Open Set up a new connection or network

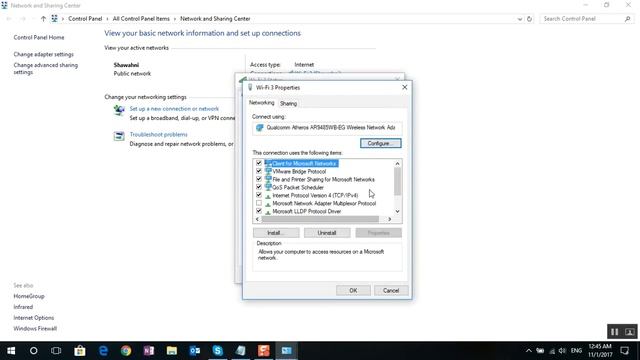pyautogui.click(x=174, y=109)
